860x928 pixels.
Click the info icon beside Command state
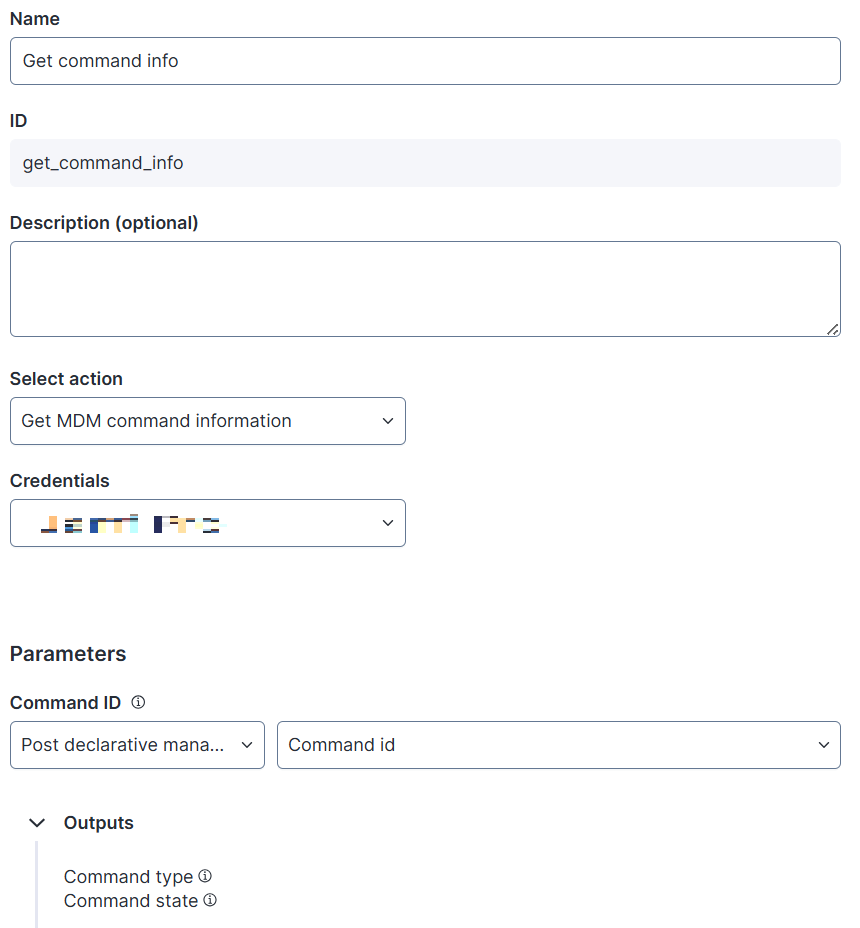coord(210,900)
